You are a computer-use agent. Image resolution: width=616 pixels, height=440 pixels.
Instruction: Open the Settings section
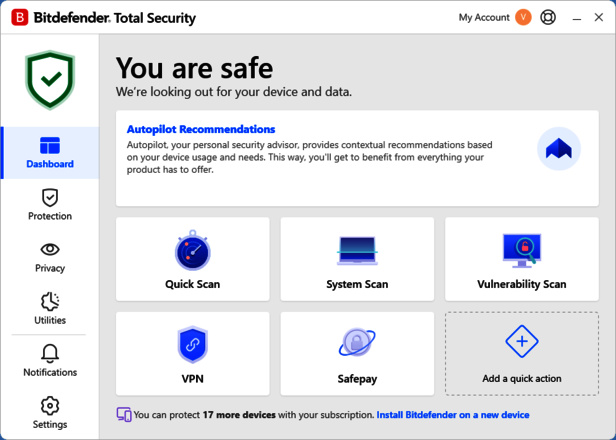point(50,412)
